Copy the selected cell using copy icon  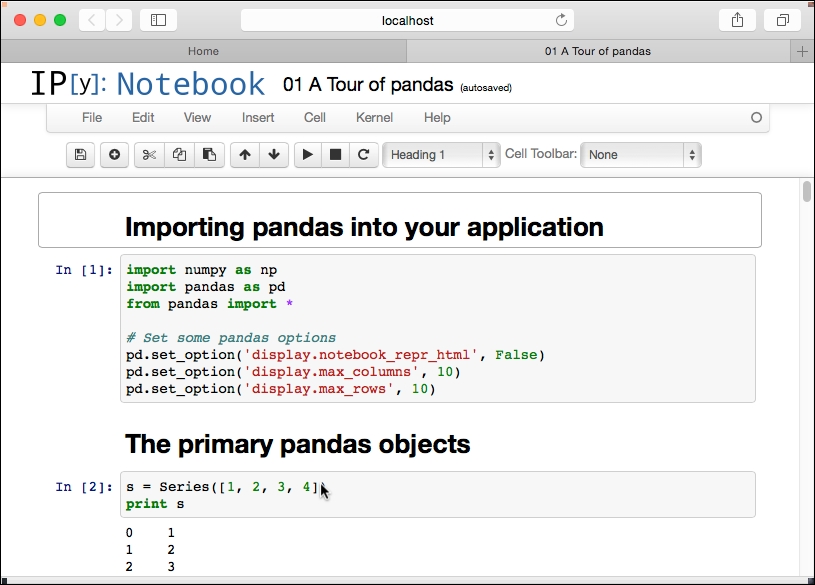point(179,154)
